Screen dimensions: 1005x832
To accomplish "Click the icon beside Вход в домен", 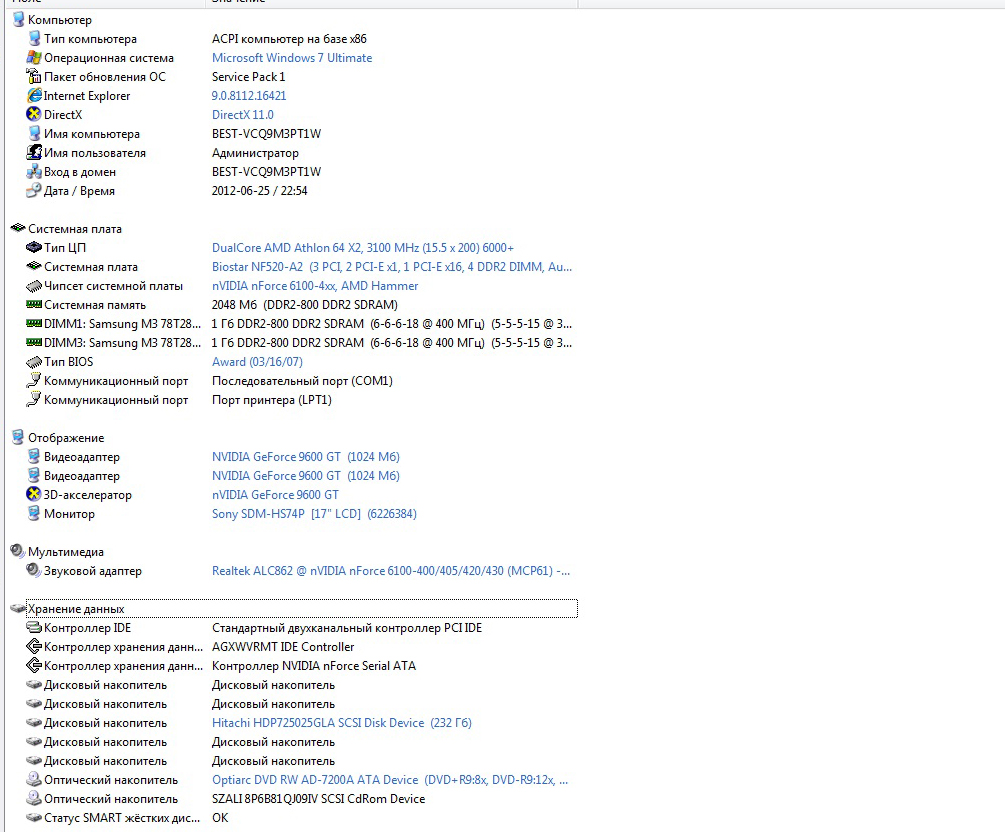I will click(x=34, y=172).
